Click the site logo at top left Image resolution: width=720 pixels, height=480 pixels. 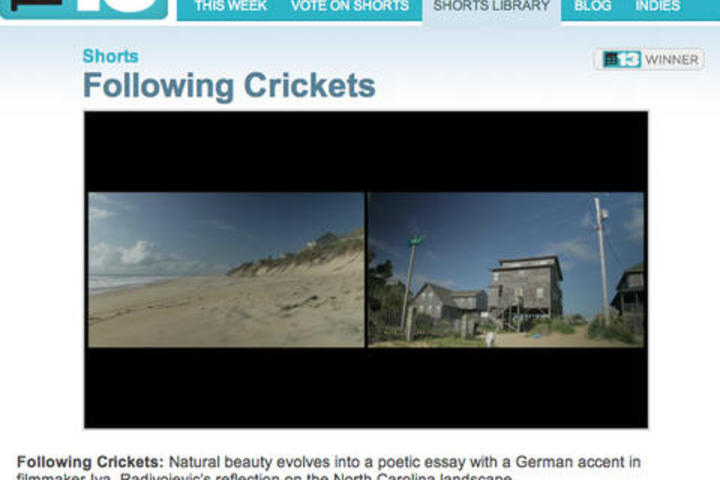point(84,8)
